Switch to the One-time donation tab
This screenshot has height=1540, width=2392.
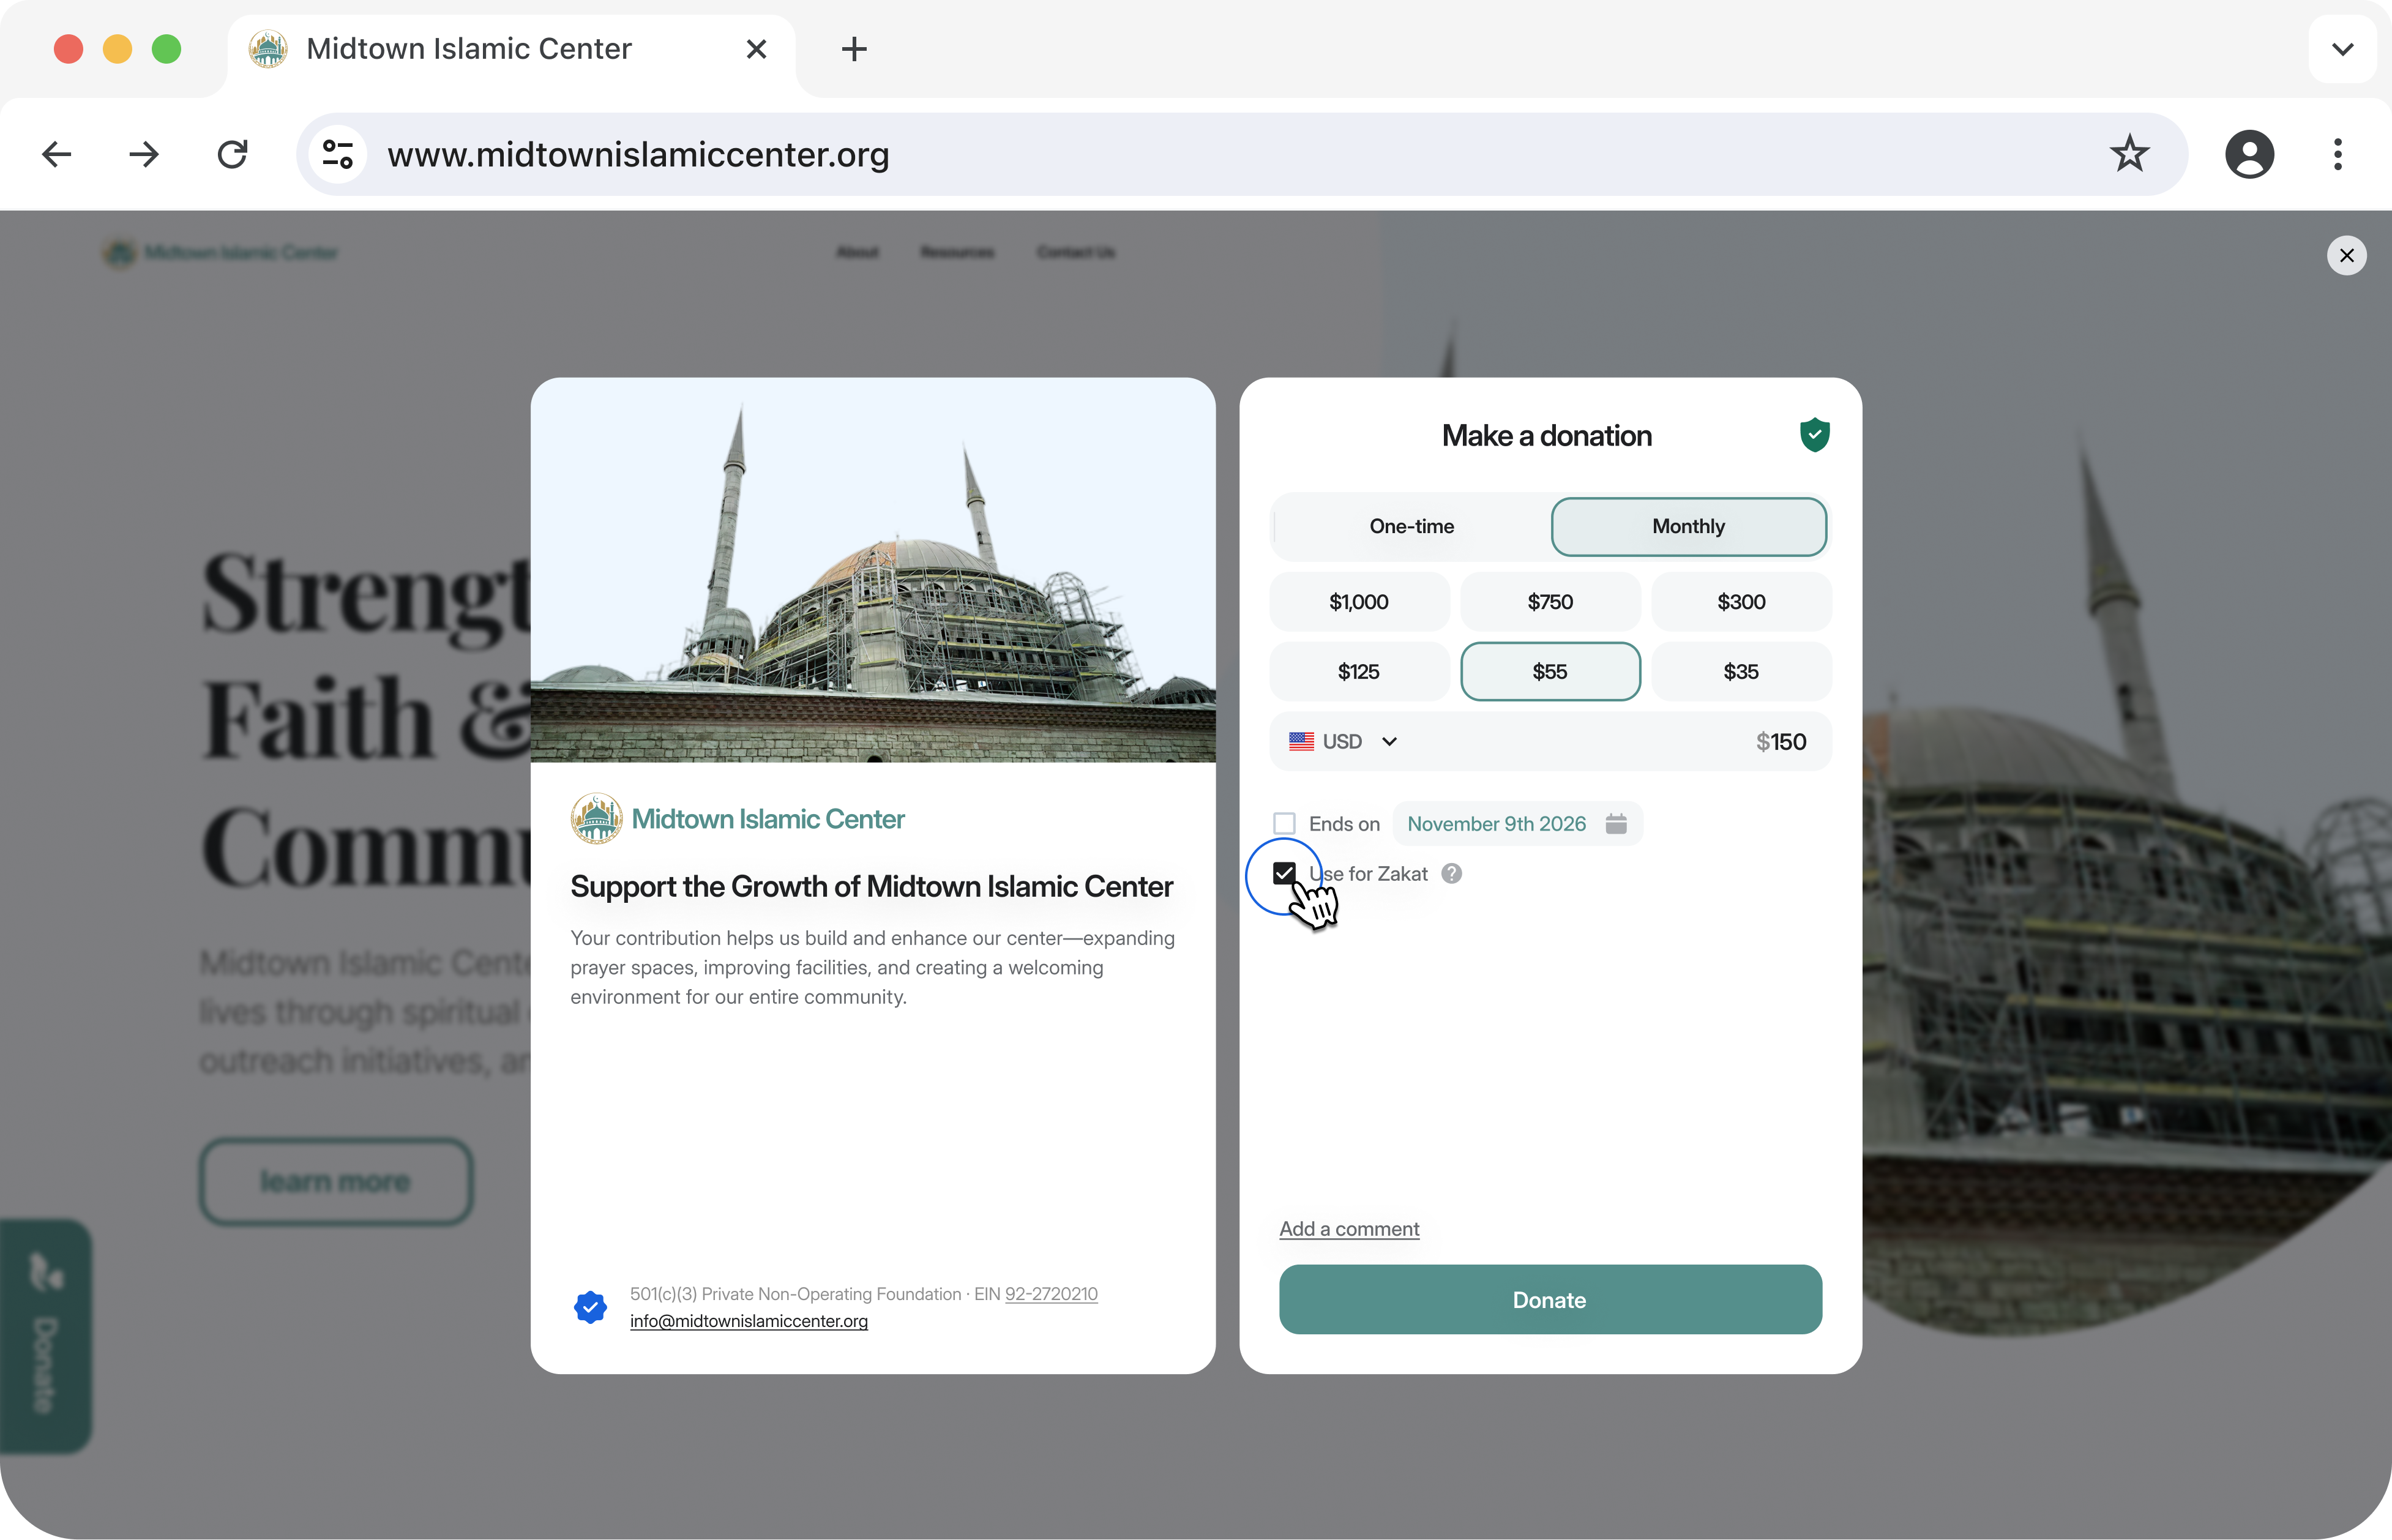pyautogui.click(x=1411, y=526)
